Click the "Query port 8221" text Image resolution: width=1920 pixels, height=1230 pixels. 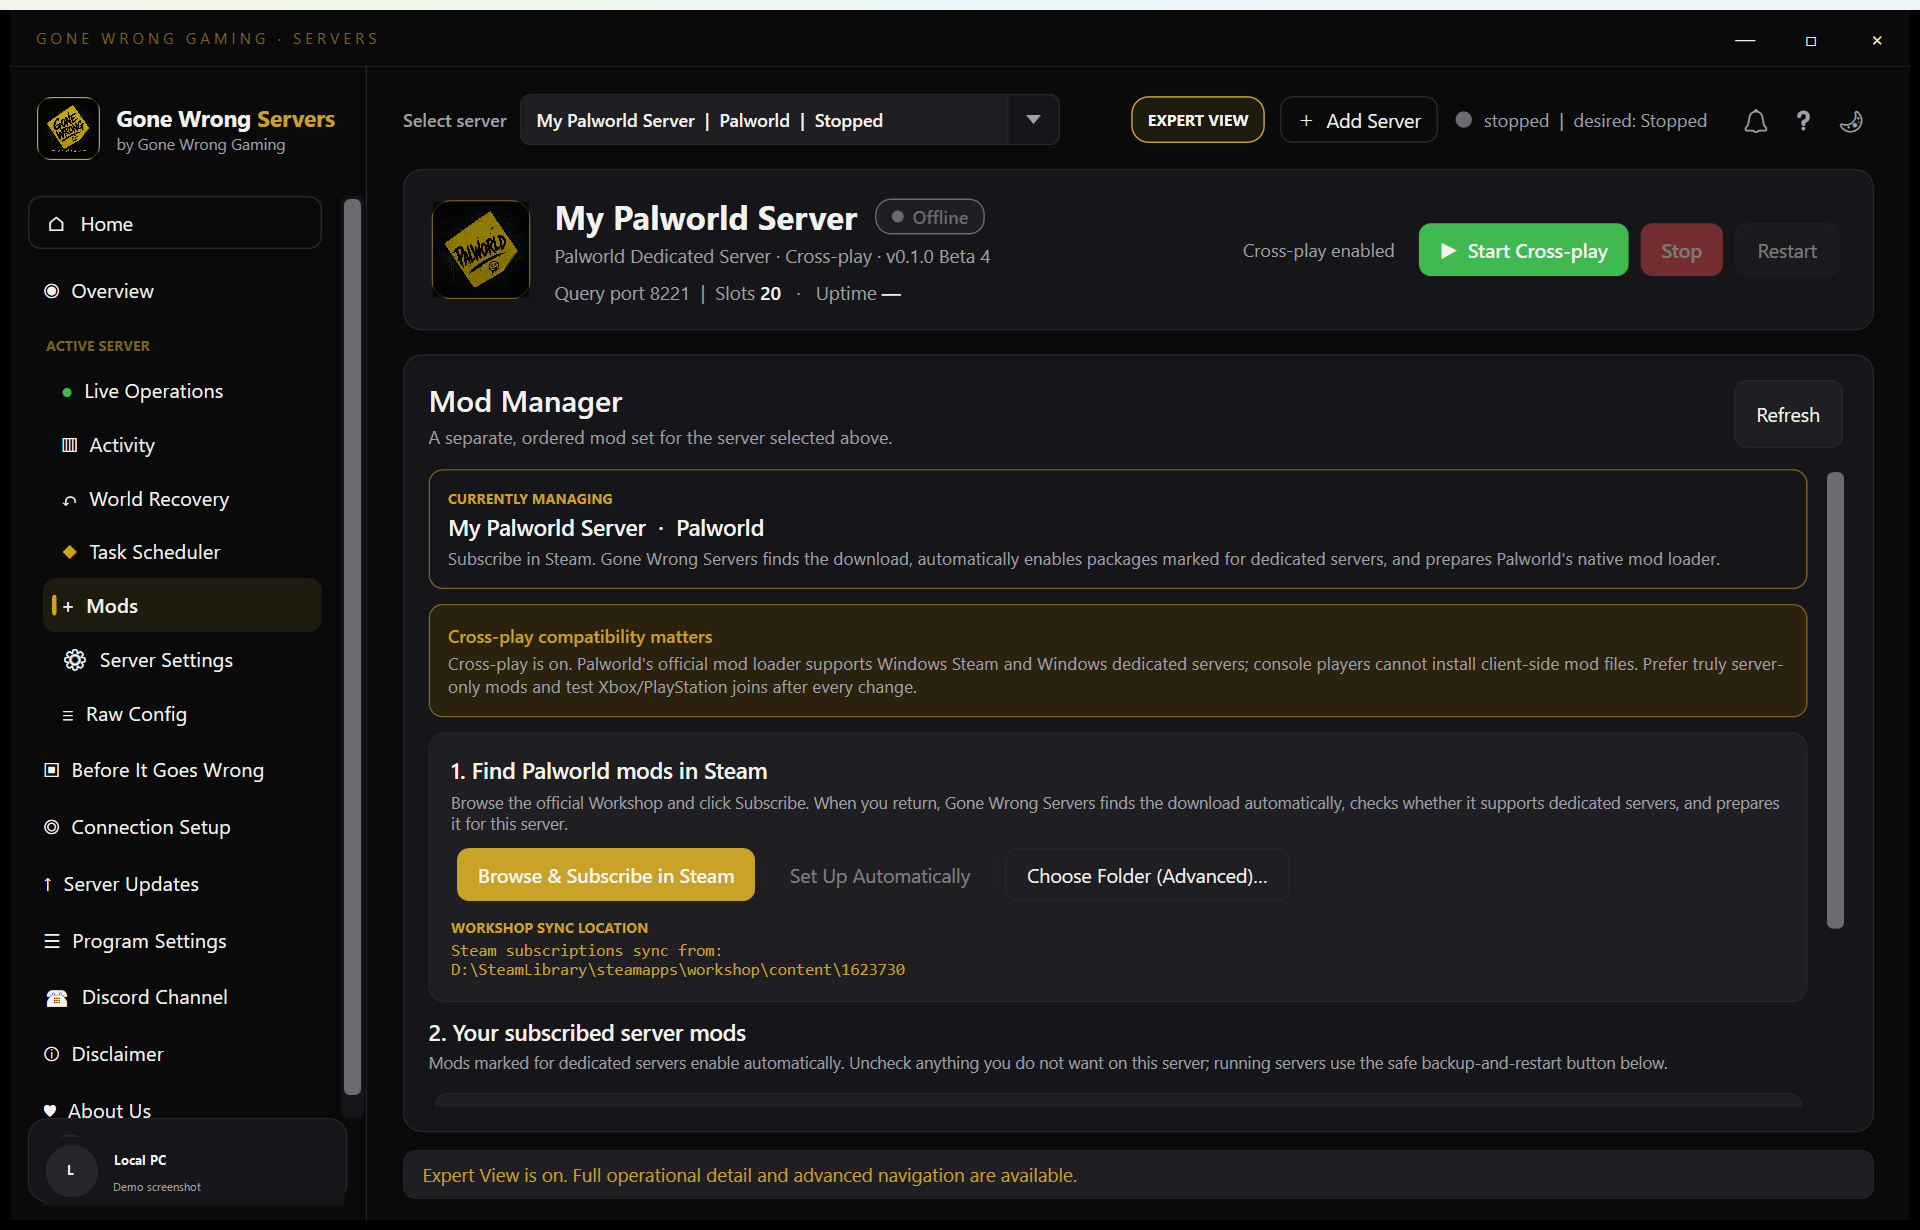(622, 293)
